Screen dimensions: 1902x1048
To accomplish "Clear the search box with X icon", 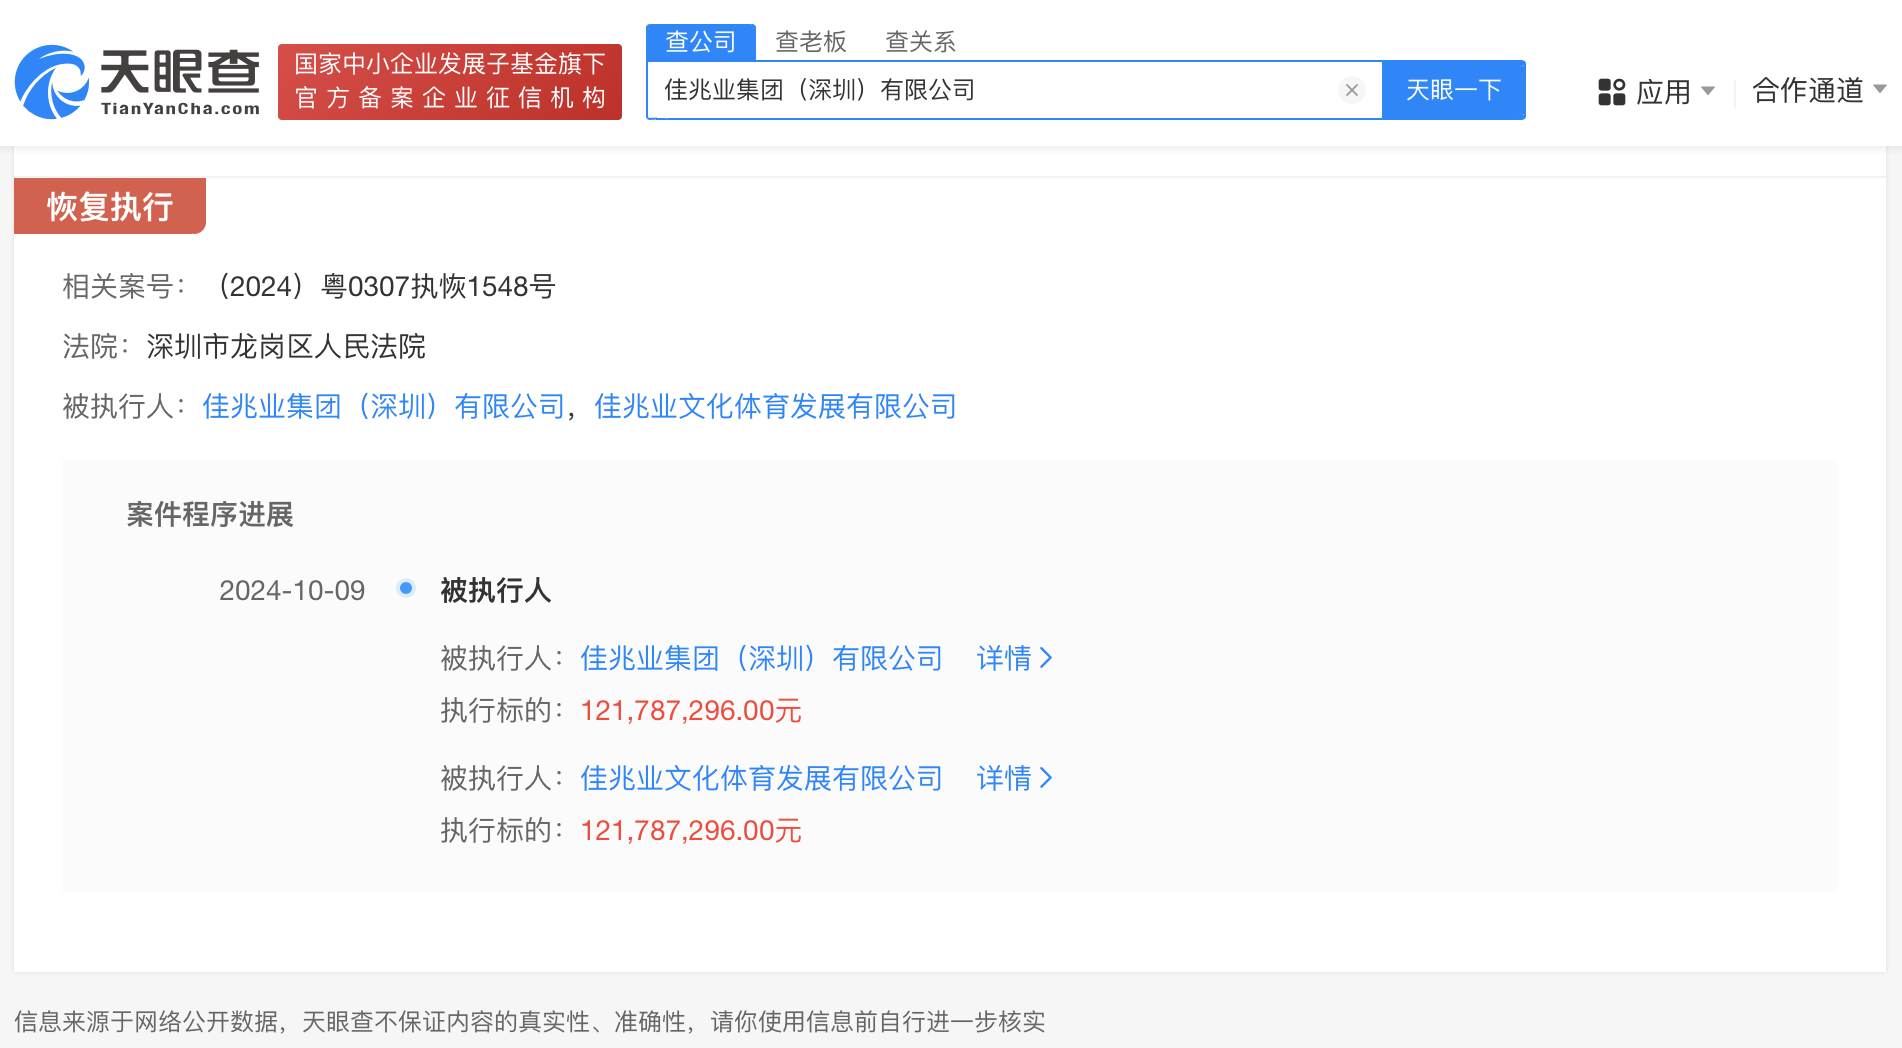I will [1351, 90].
